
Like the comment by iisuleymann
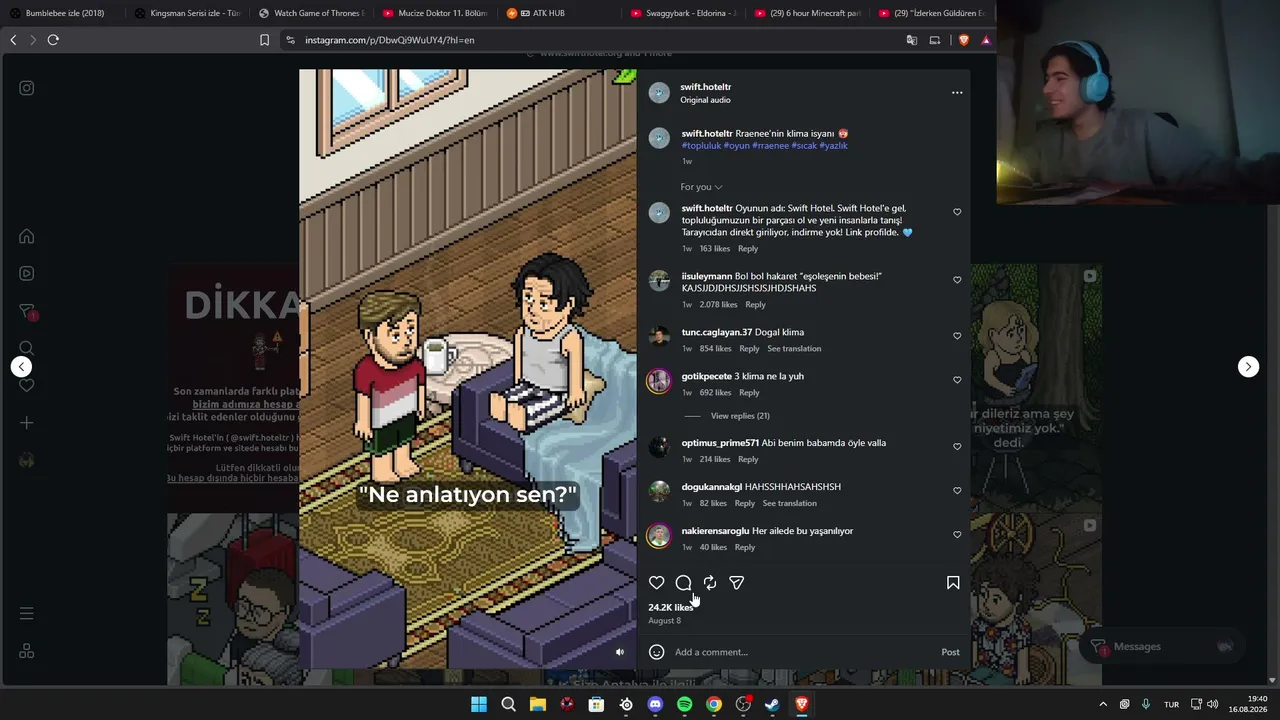pyautogui.click(x=957, y=280)
